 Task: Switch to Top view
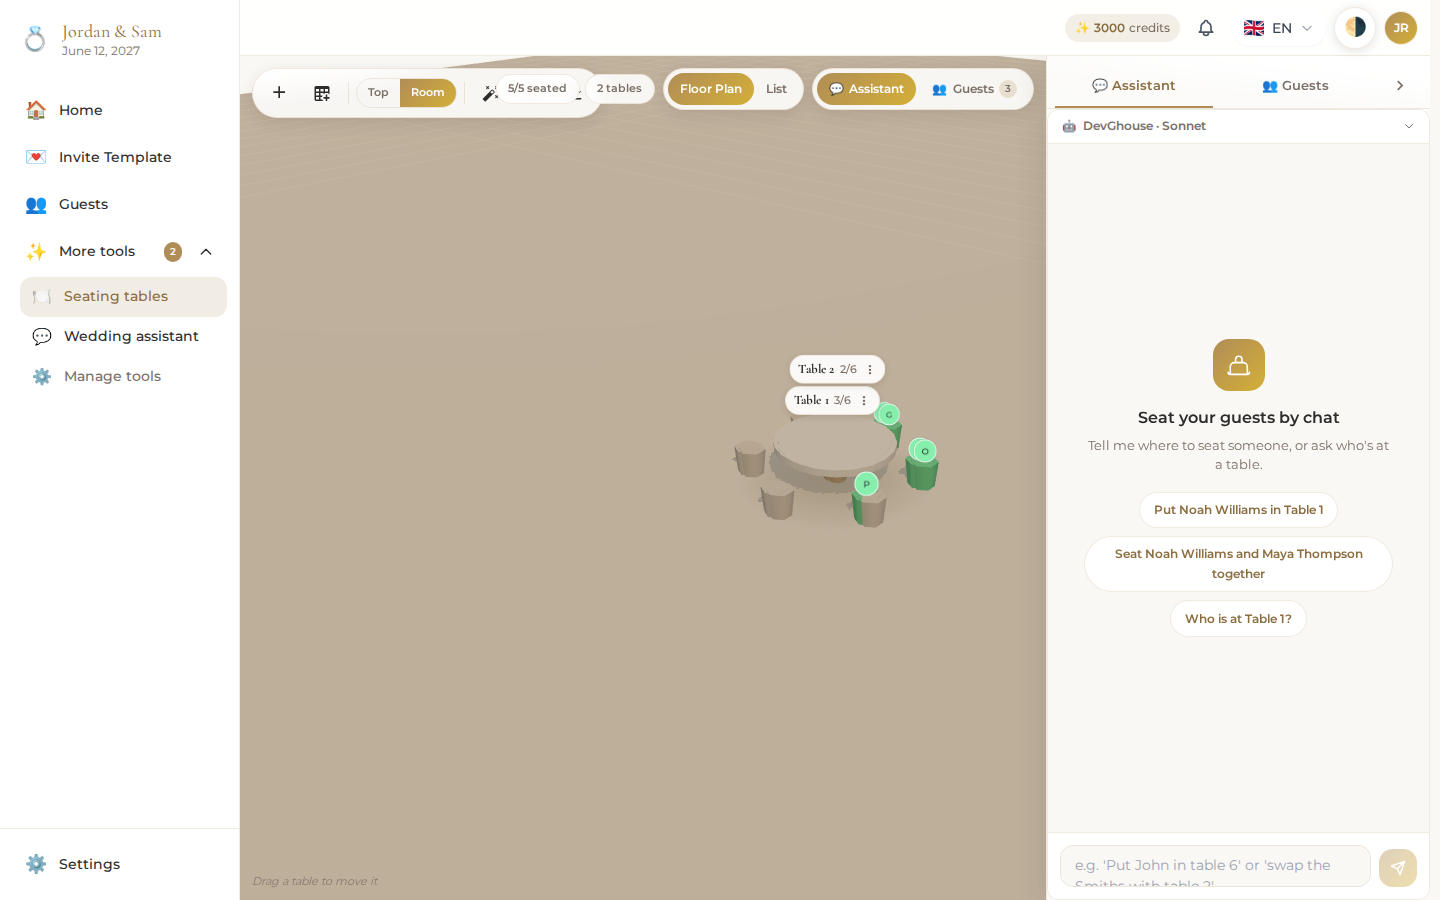click(378, 92)
